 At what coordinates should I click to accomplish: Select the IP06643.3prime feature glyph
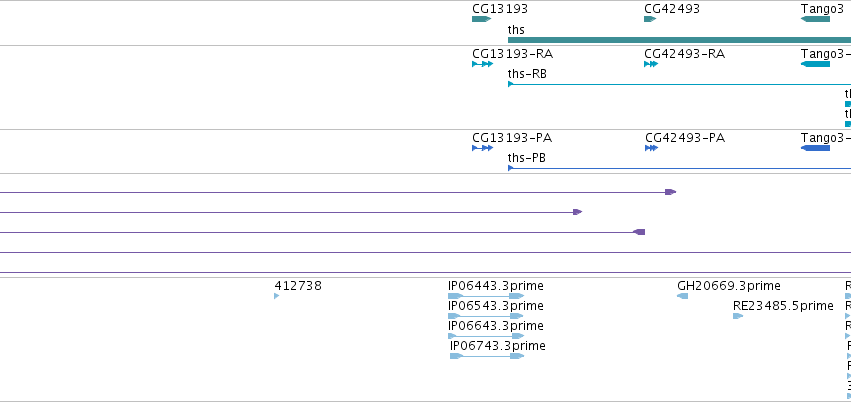pyautogui.click(x=486, y=336)
